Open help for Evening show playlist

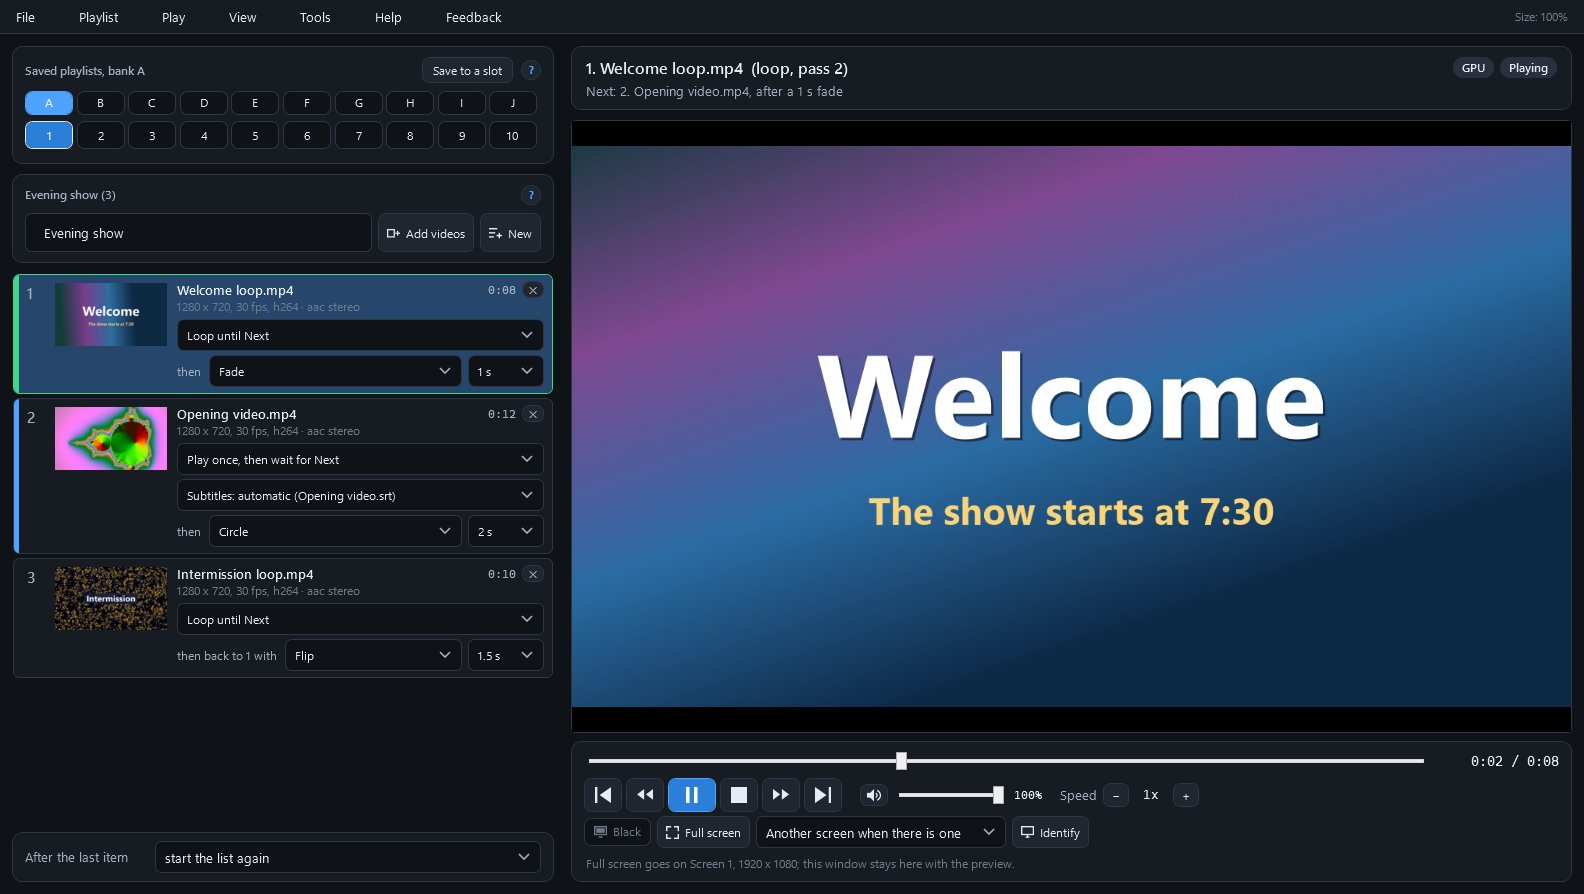coord(531,195)
